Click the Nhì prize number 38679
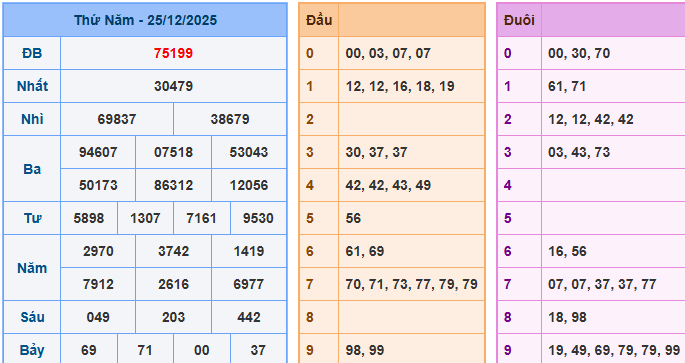 pyautogui.click(x=230, y=119)
